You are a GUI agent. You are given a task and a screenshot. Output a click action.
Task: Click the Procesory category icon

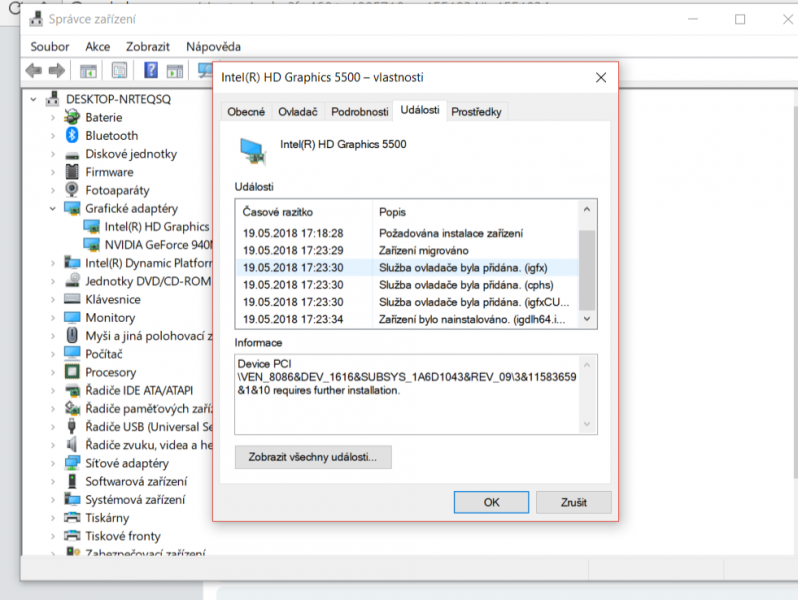[x=72, y=372]
